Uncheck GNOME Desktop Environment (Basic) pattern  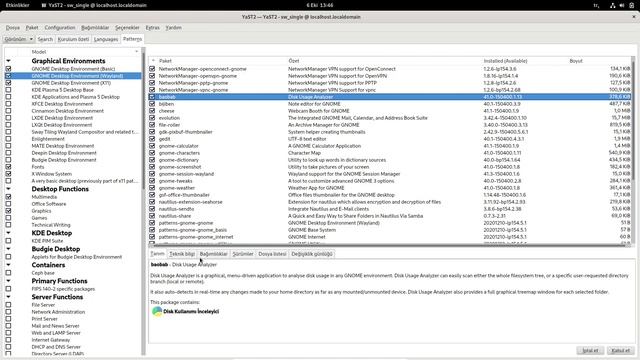coord(9,69)
